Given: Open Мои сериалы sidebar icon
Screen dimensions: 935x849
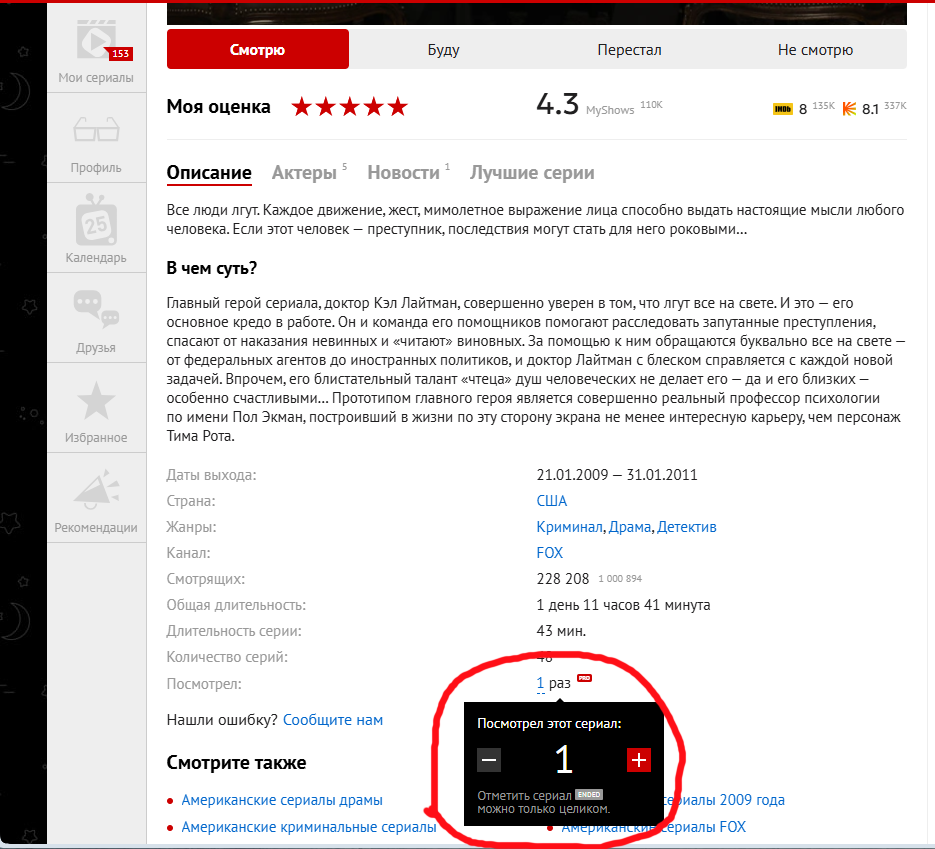Looking at the screenshot, I should click(x=96, y=42).
